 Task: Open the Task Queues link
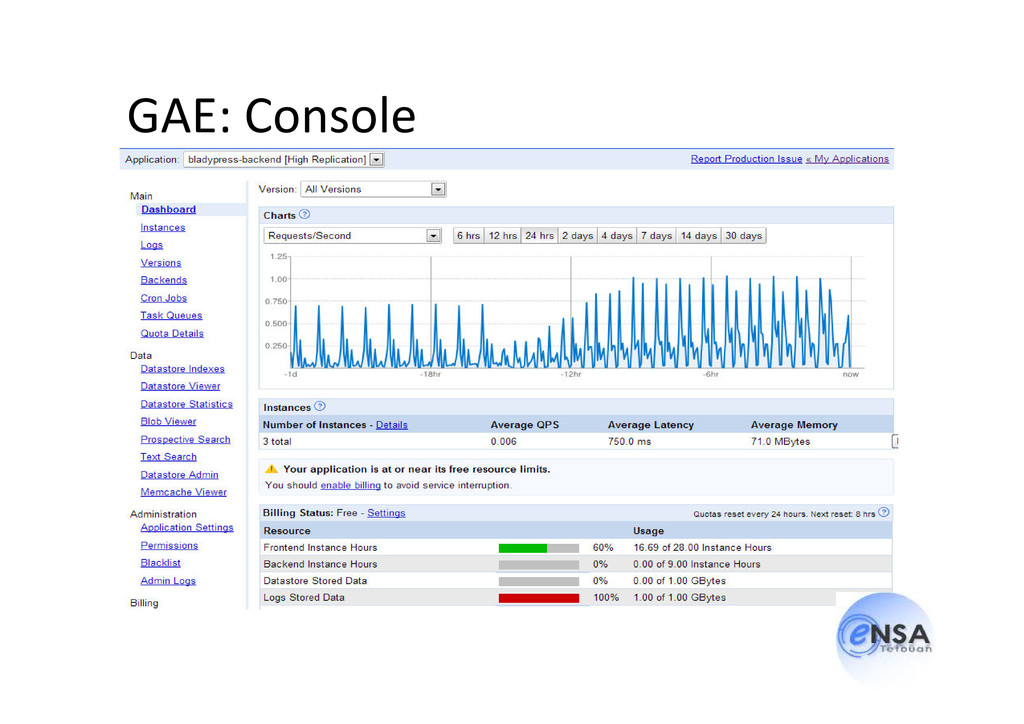click(171, 315)
